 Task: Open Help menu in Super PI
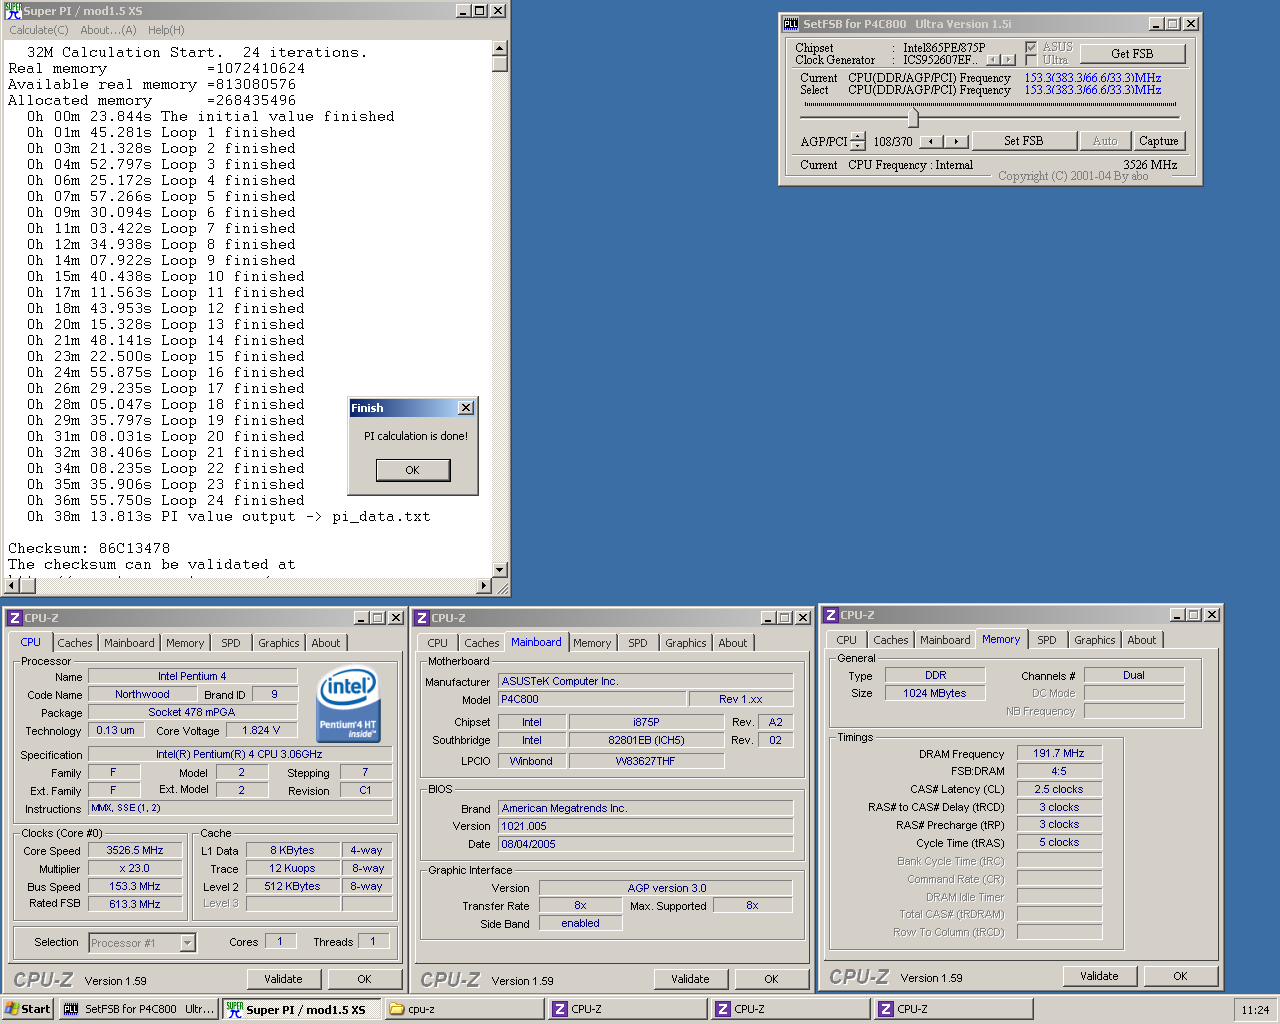click(166, 30)
